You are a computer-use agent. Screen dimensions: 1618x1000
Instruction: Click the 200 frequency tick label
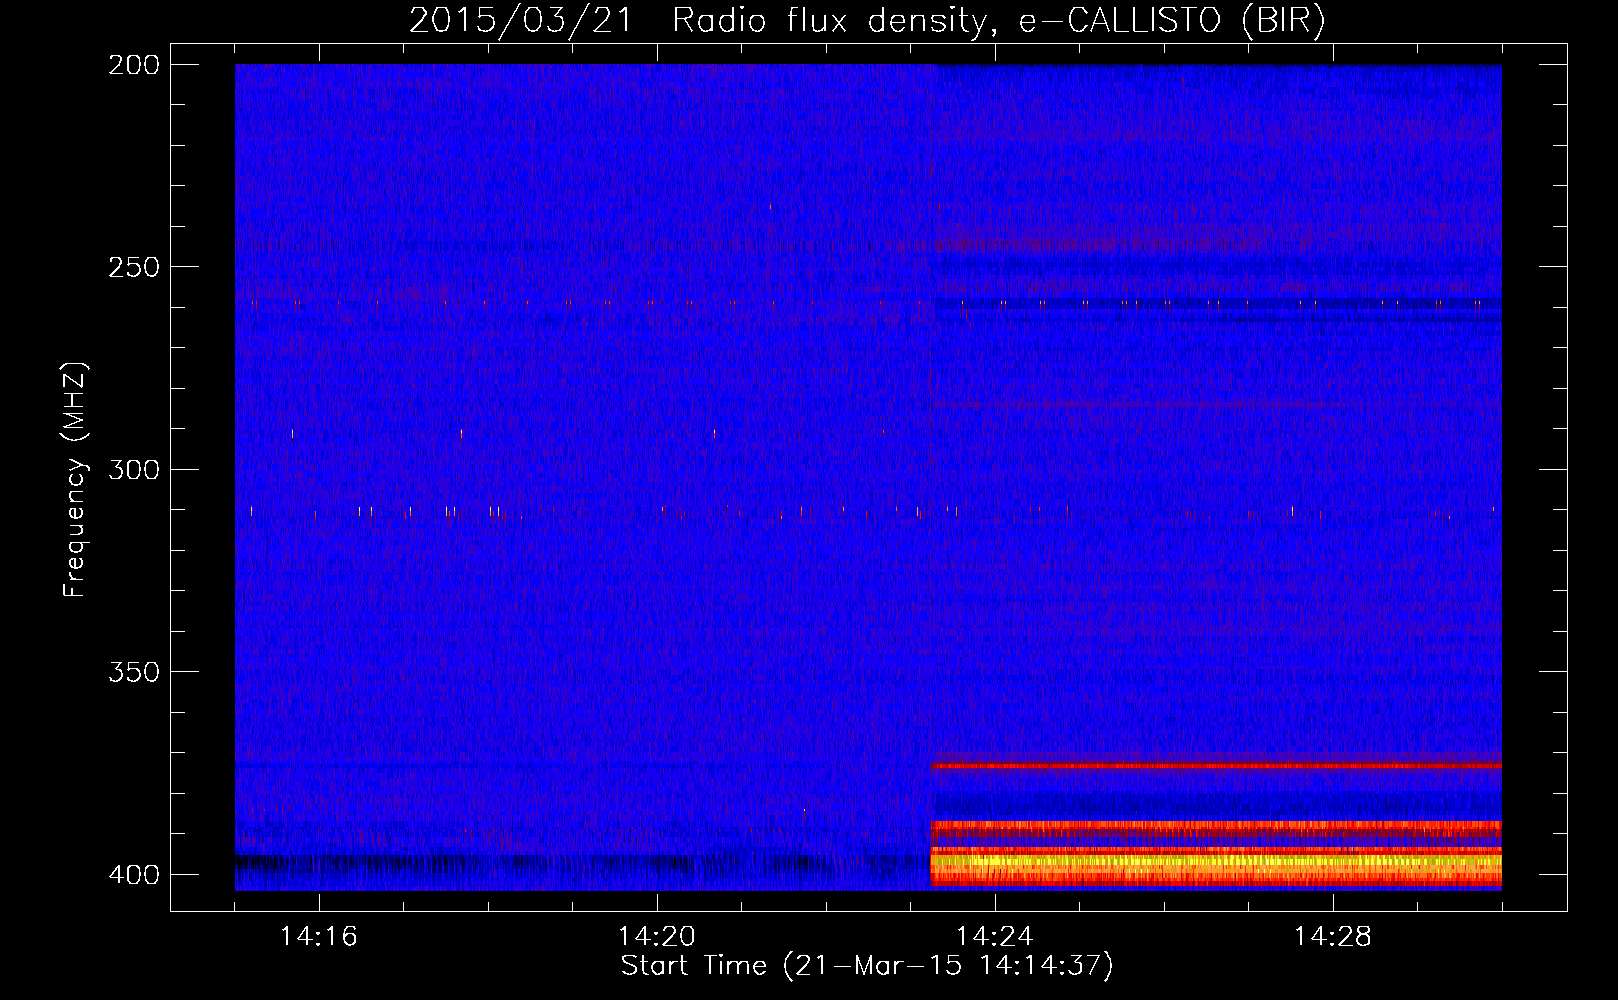tap(133, 65)
